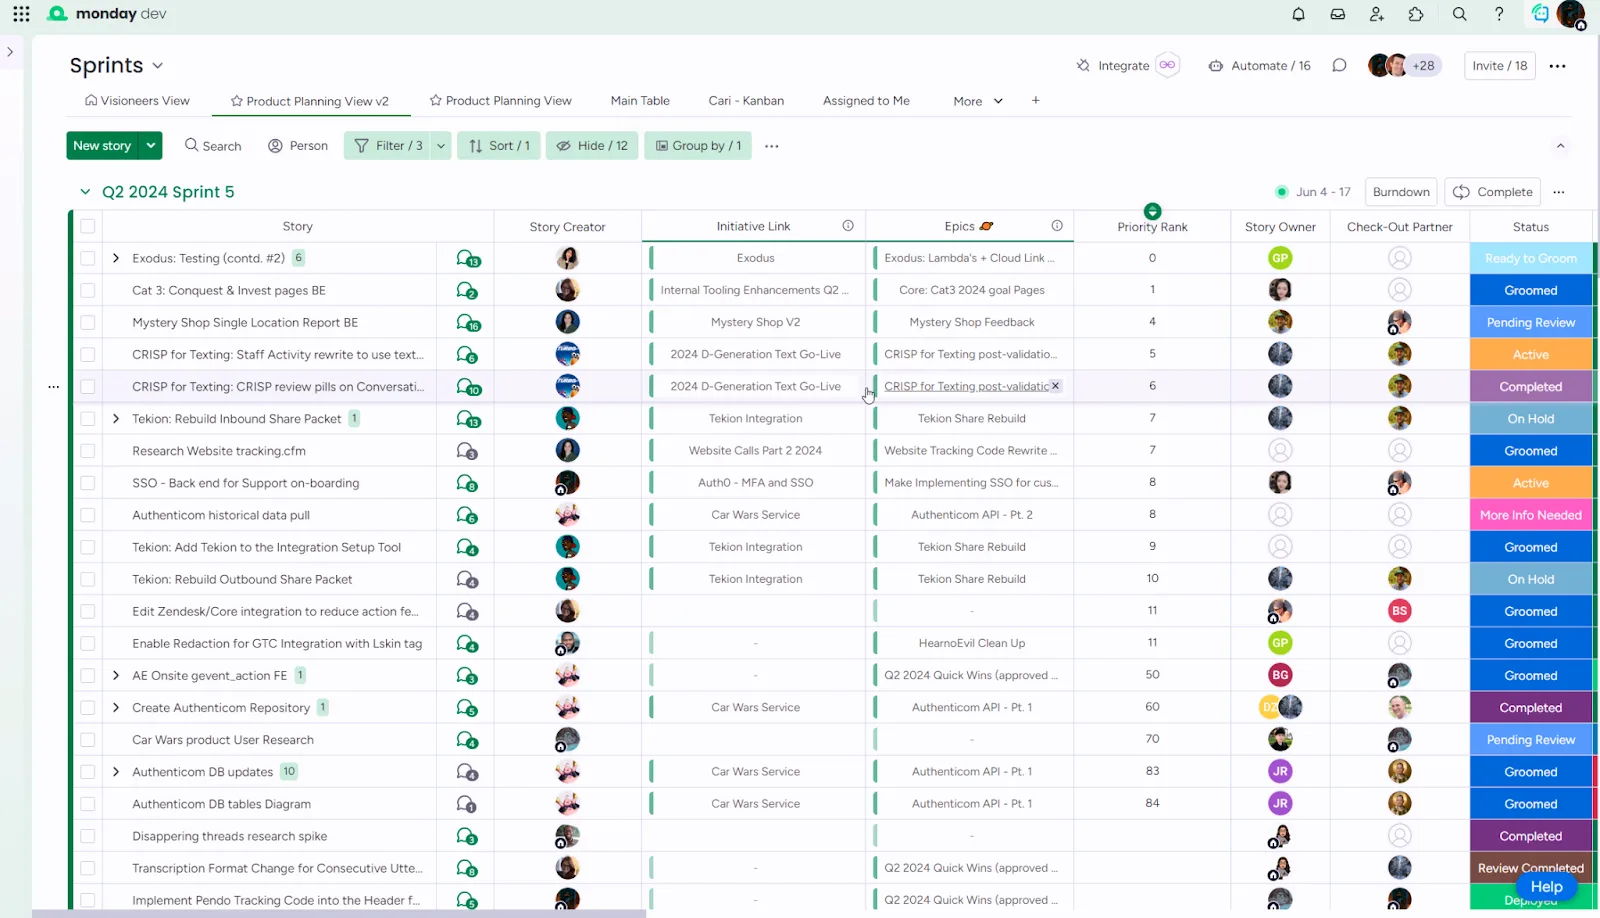The width and height of the screenshot is (1600, 918).
Task: Select the Product Planning View v2 tab
Action: click(310, 101)
